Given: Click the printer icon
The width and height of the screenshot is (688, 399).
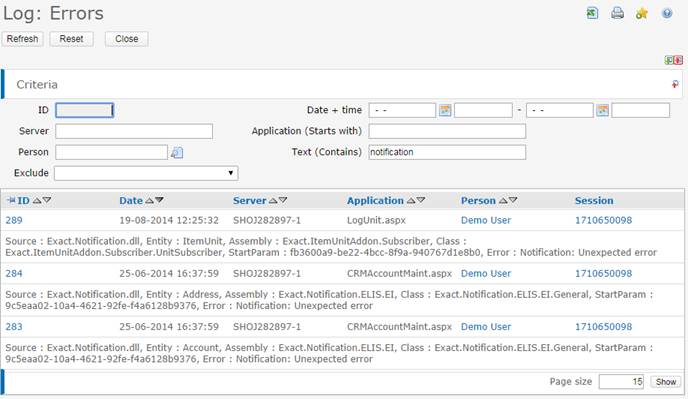Looking at the screenshot, I should point(617,13).
